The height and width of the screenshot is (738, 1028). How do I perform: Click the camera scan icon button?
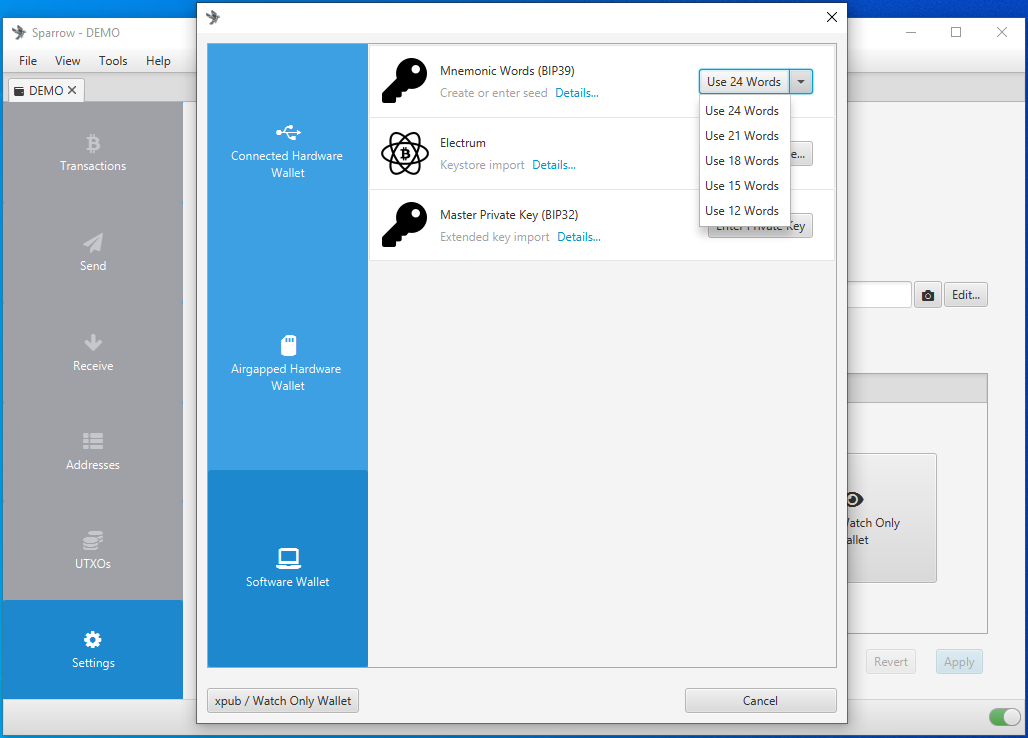[928, 295]
